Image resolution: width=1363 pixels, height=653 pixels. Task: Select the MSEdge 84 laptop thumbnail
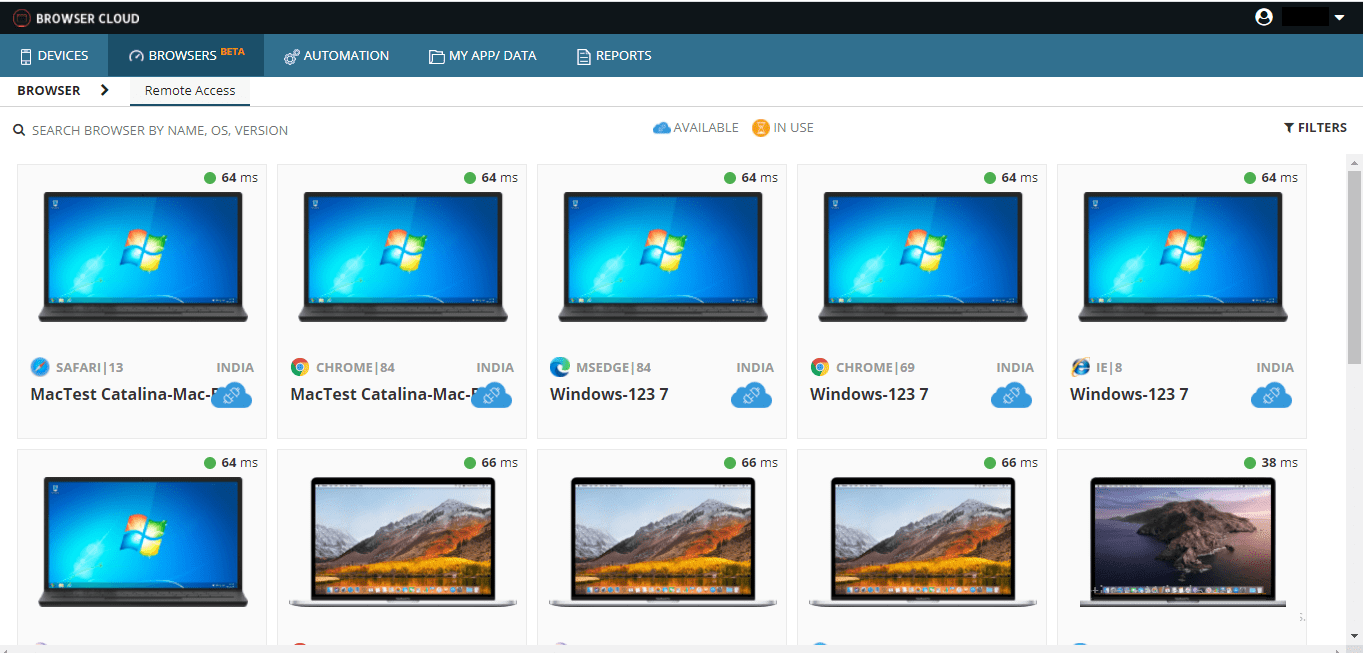(663, 257)
